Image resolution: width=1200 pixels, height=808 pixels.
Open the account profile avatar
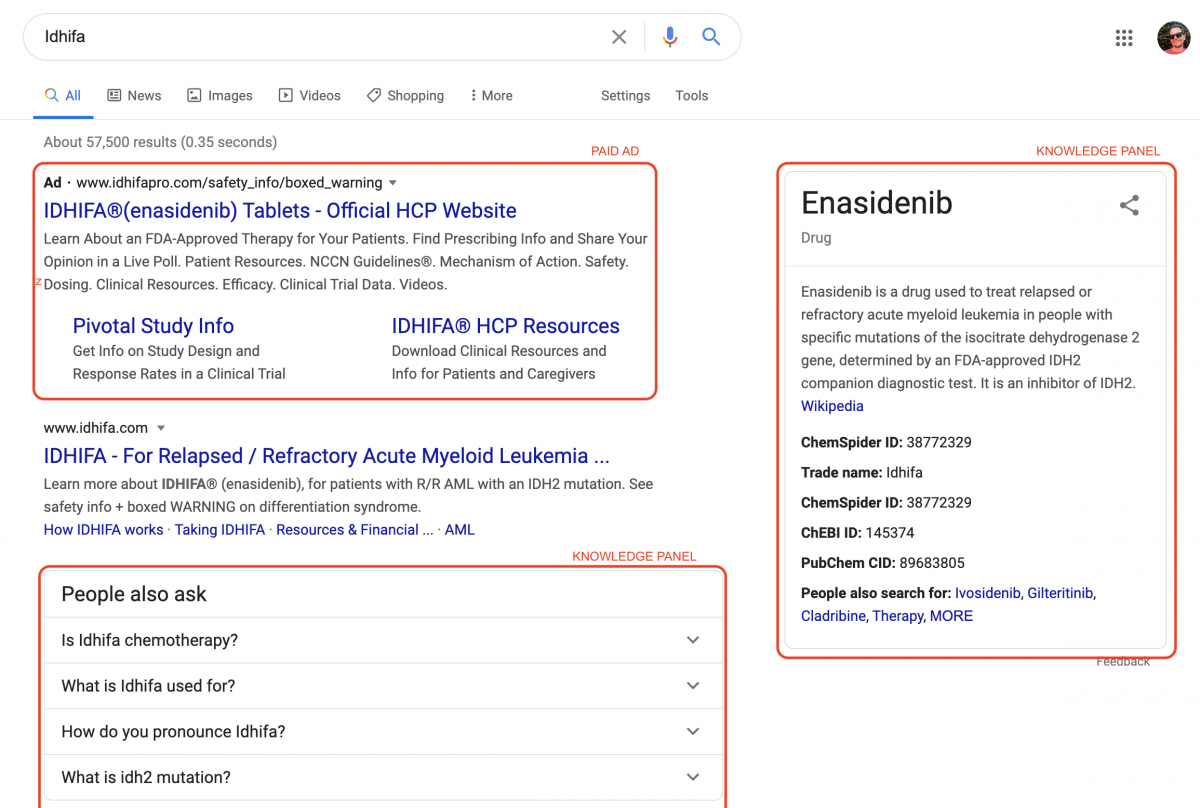tap(1174, 38)
